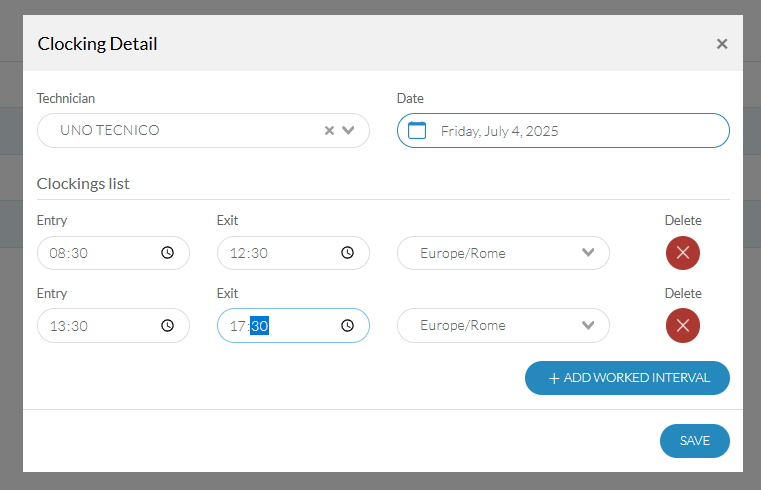
Task: Close the Clocking Detail dialog
Action: pos(722,44)
